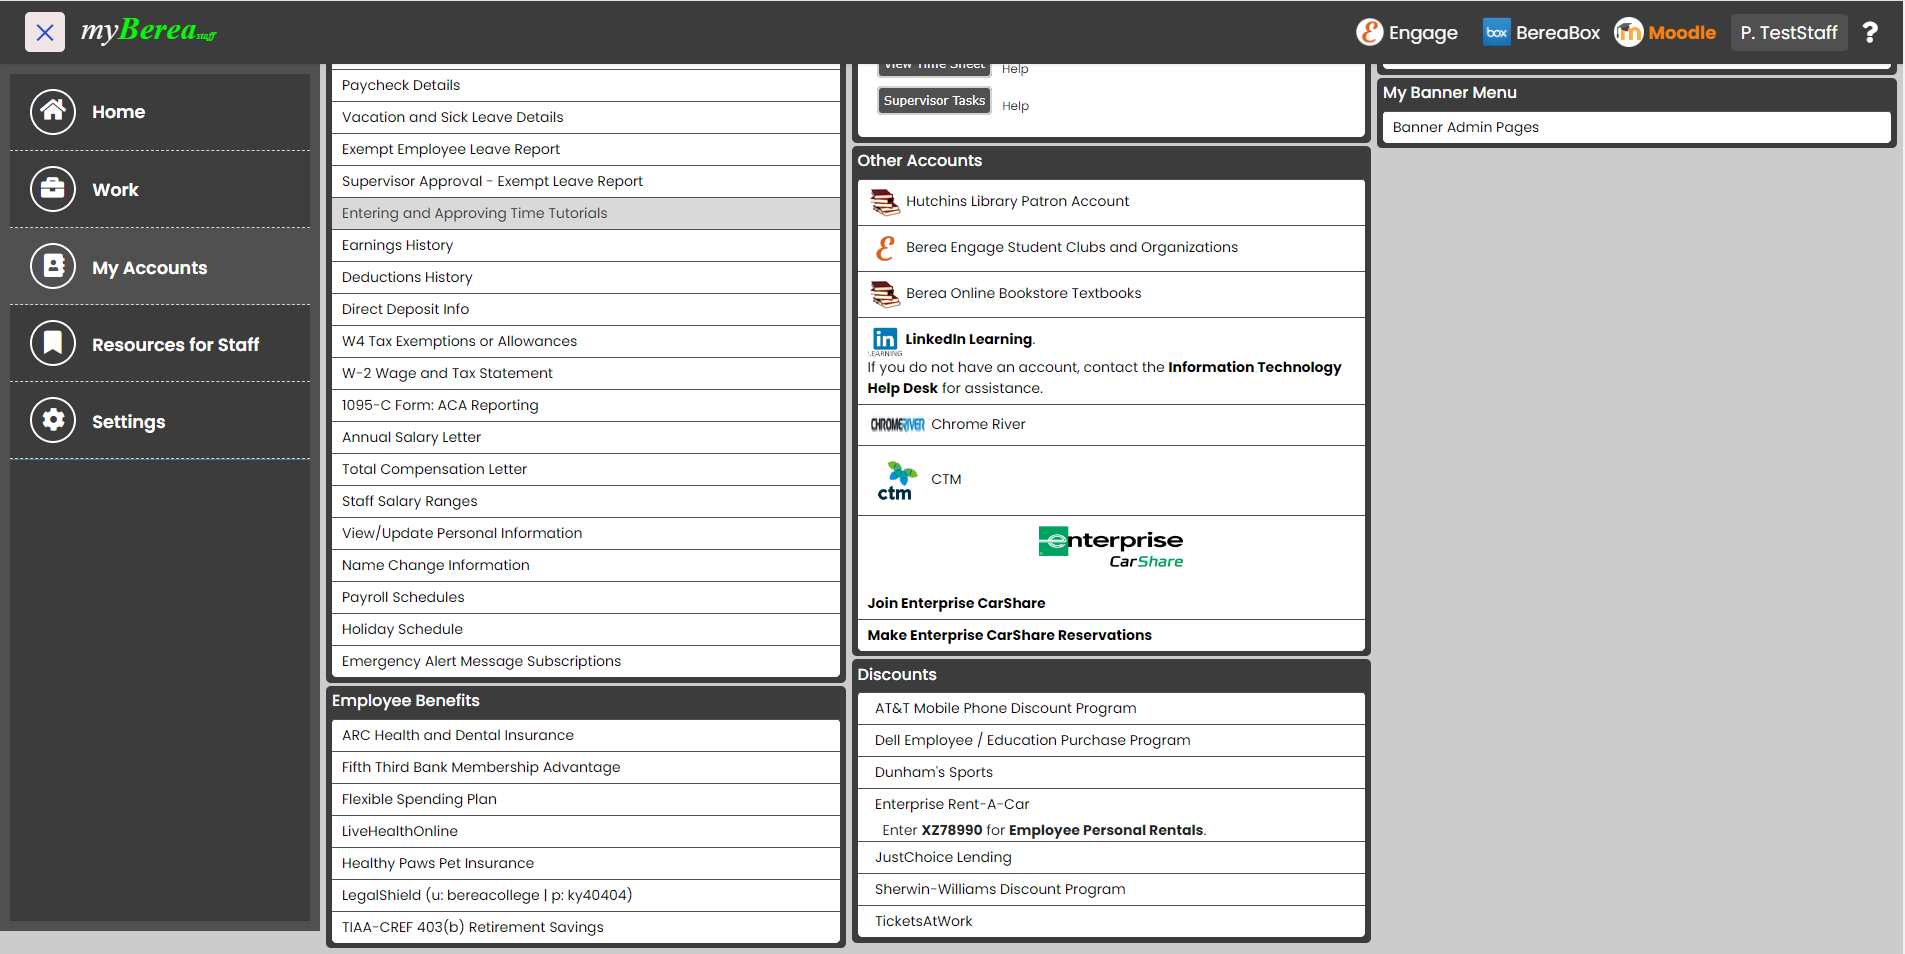Open the Chrome River account link
This screenshot has width=1905, height=954.
pyautogui.click(x=977, y=424)
